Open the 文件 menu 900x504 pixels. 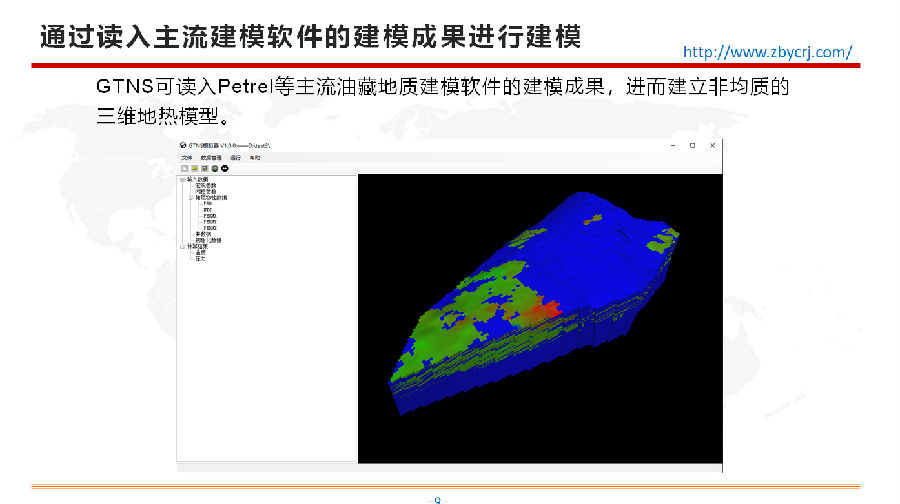tap(187, 157)
